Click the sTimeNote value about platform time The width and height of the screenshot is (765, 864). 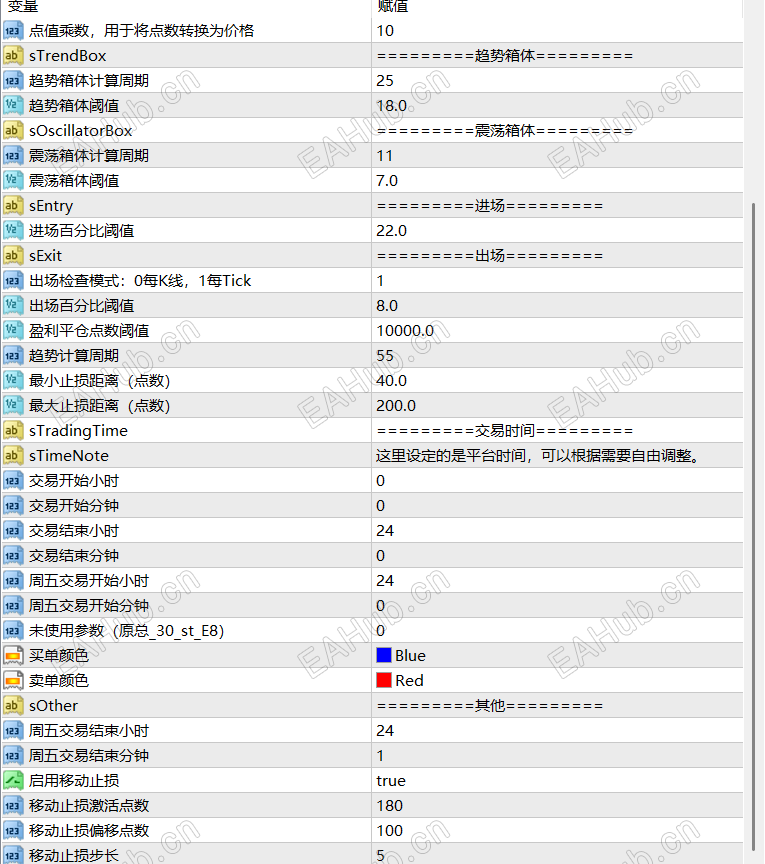coord(538,455)
